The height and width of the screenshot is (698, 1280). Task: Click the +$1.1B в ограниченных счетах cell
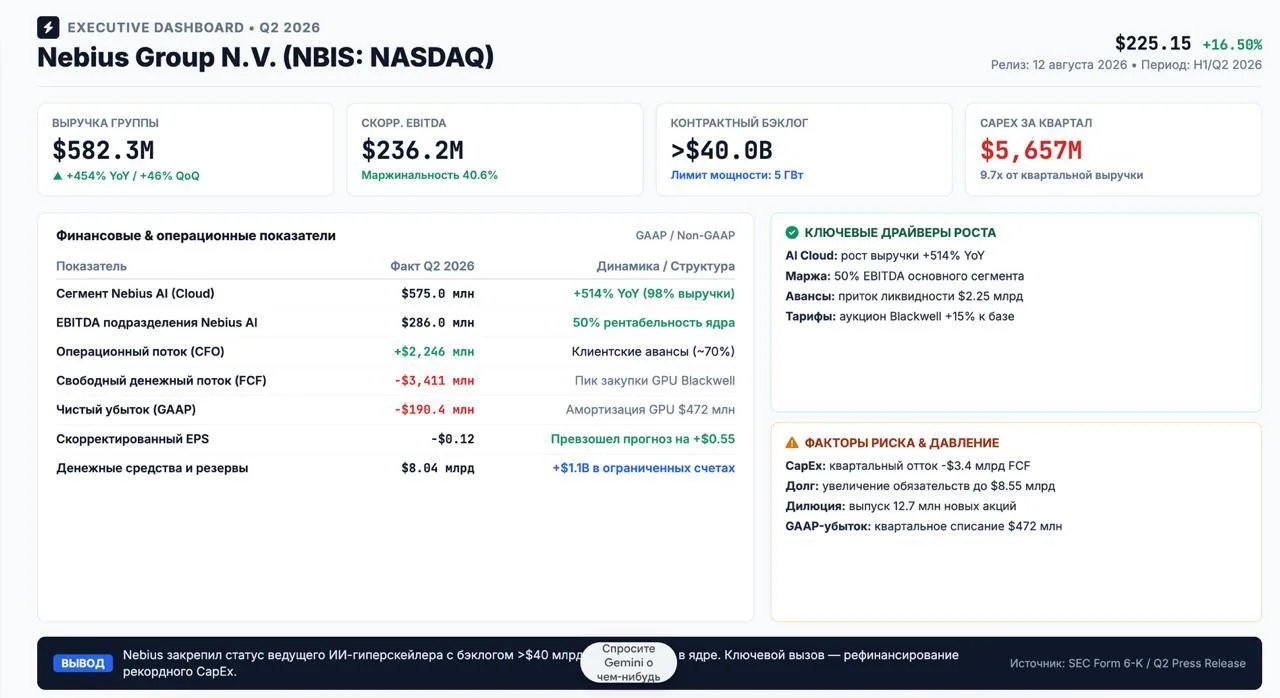click(644, 468)
